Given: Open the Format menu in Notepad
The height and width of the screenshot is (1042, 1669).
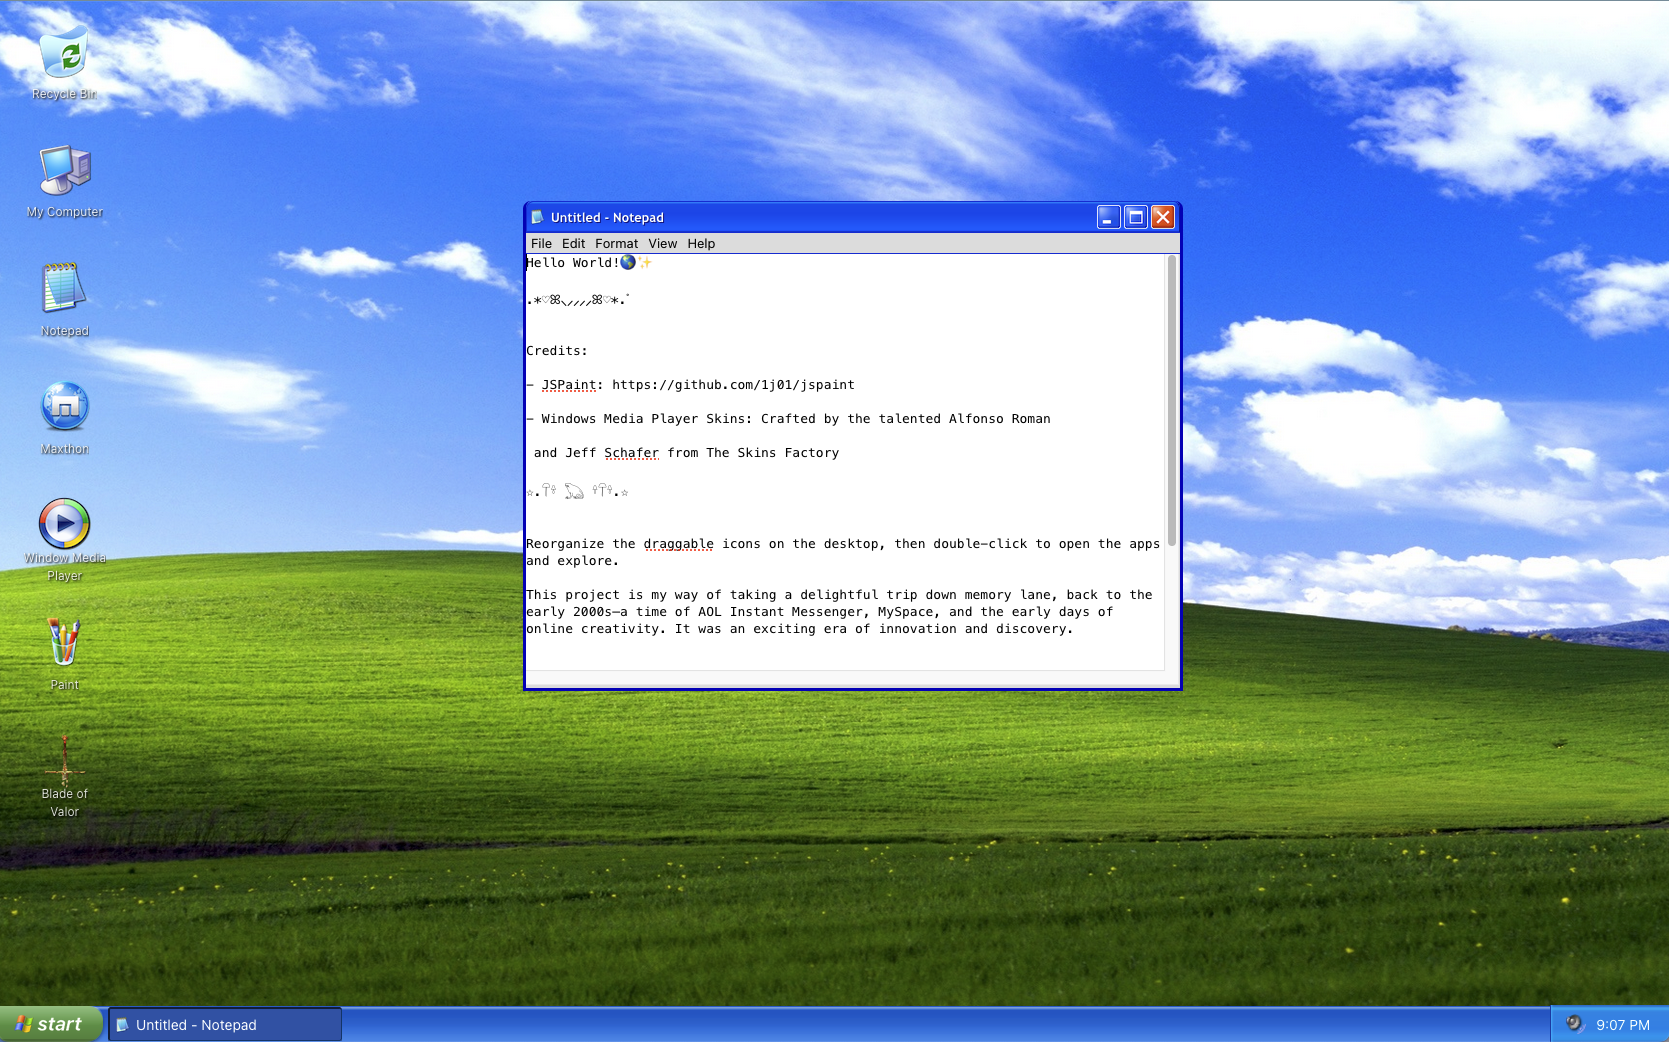Looking at the screenshot, I should [x=616, y=243].
